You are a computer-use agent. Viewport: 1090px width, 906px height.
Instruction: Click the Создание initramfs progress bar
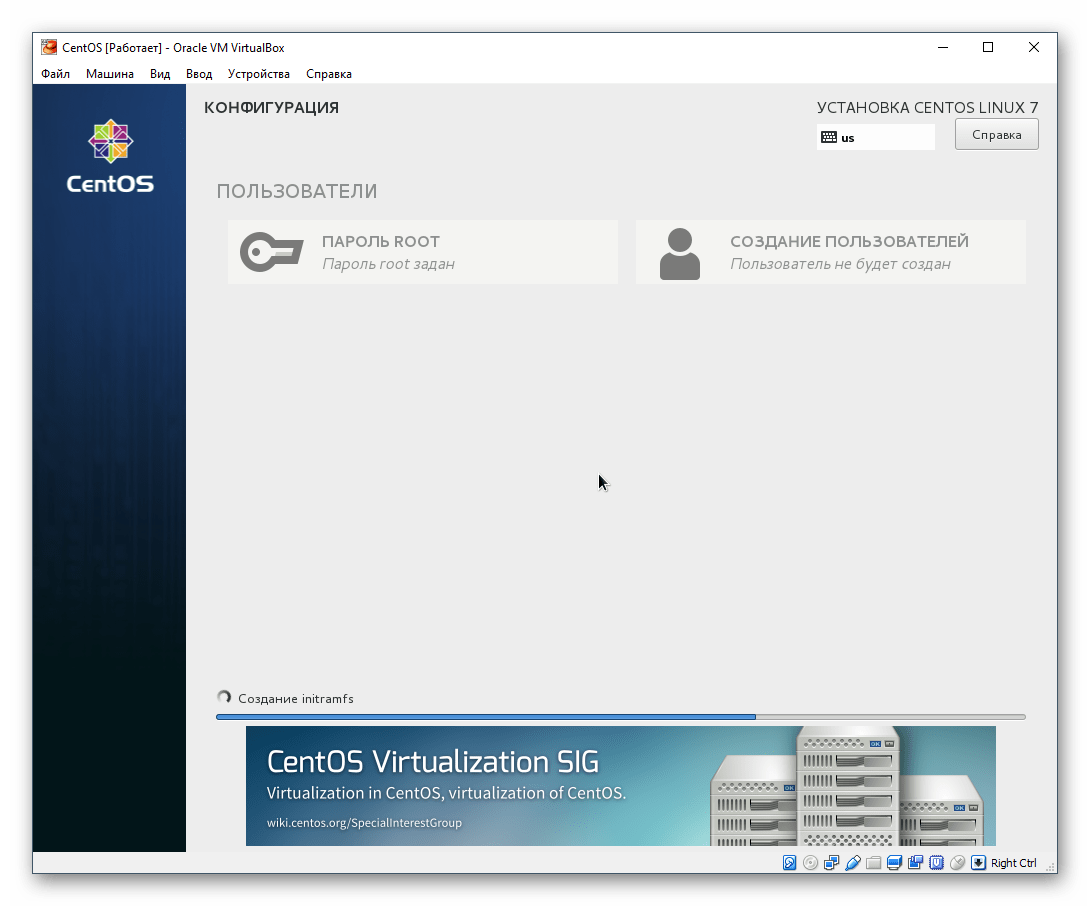[620, 716]
